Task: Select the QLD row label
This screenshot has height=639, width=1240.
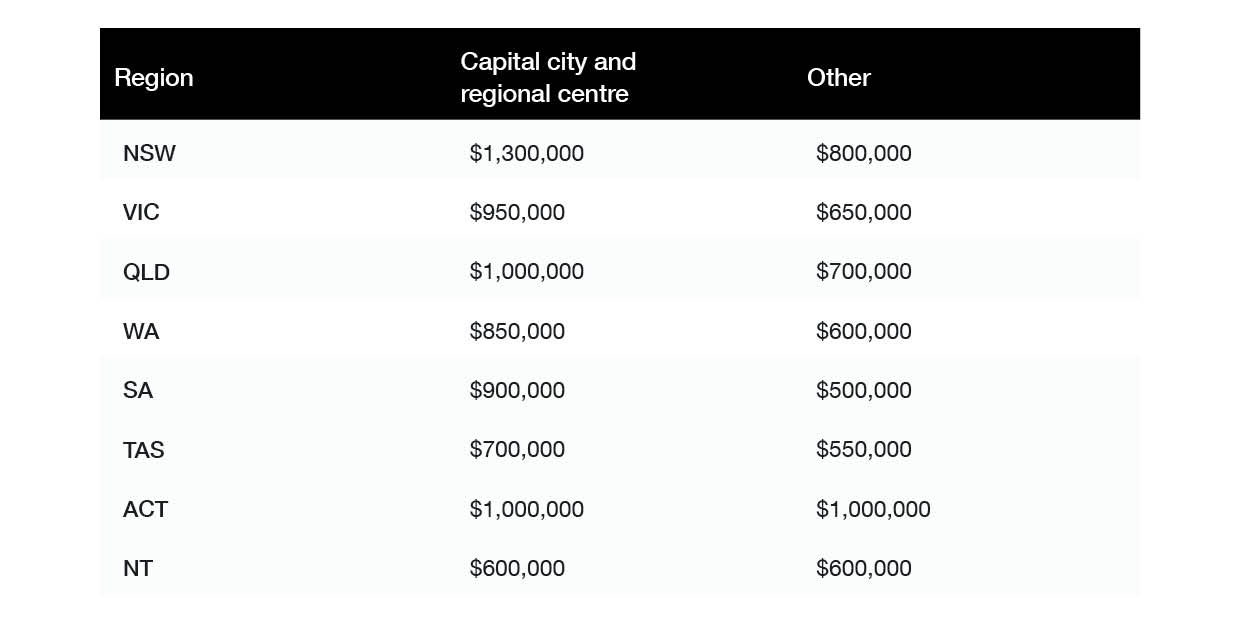Action: pyautogui.click(x=146, y=272)
